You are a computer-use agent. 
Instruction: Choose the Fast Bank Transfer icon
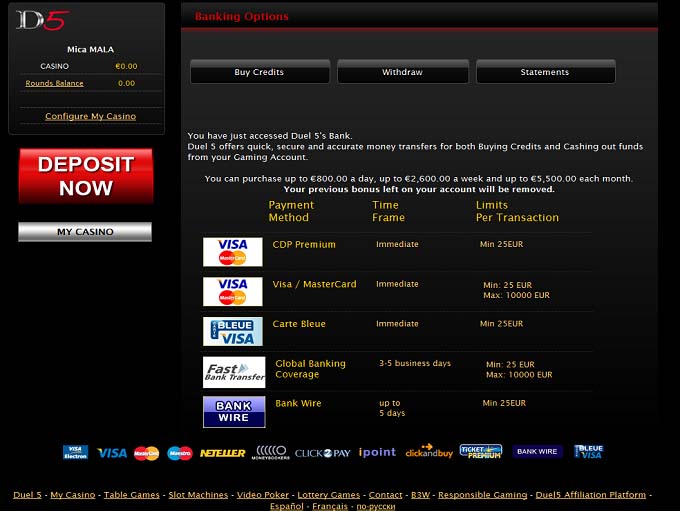234,371
